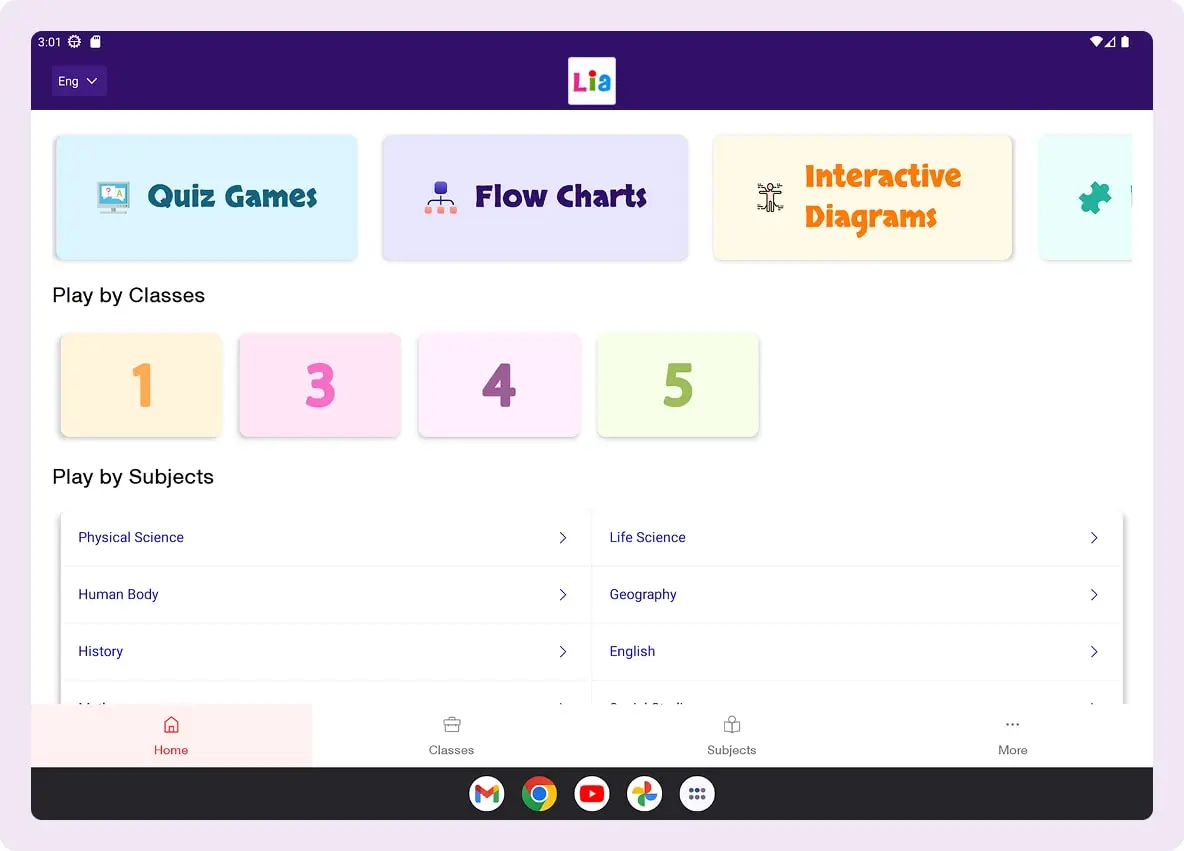Open the Lia logo in header
Viewport: 1184px width, 851px height.
592,81
